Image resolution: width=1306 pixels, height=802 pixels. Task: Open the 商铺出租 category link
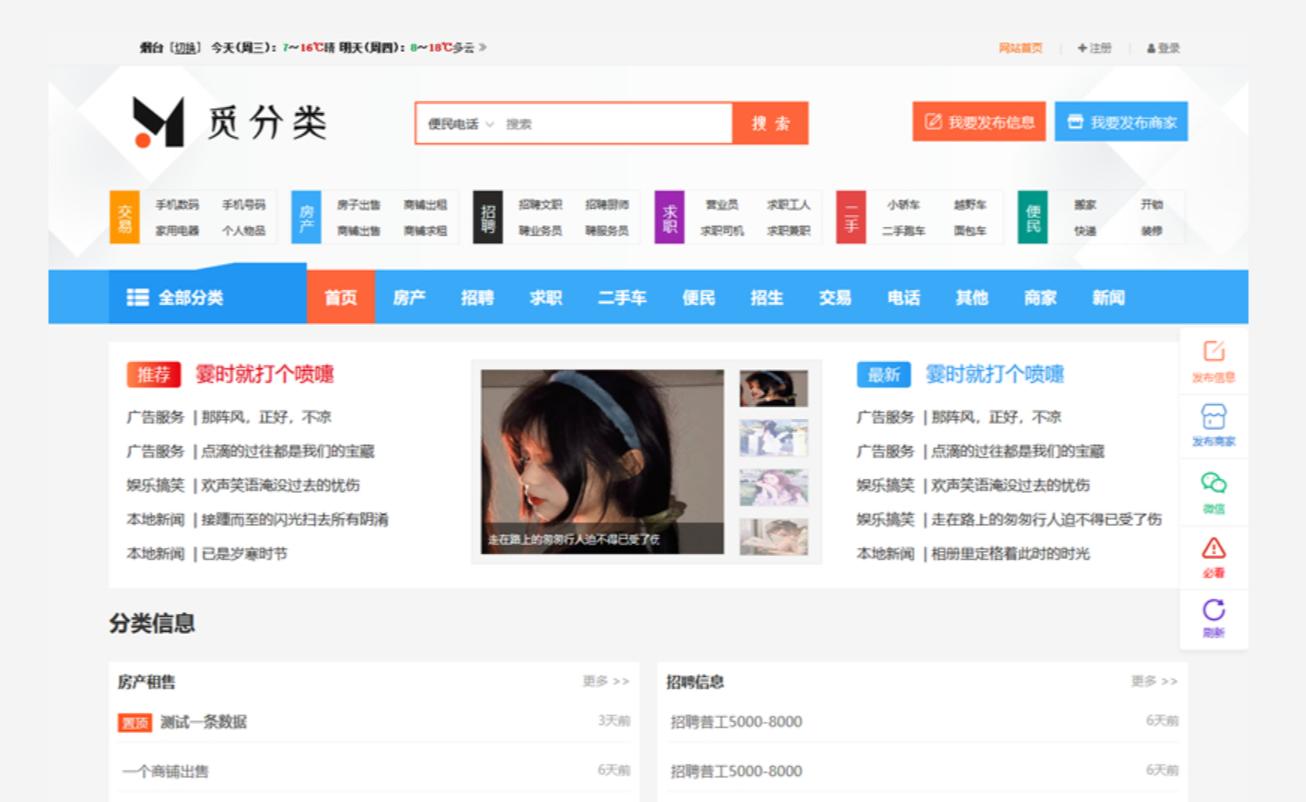(426, 204)
